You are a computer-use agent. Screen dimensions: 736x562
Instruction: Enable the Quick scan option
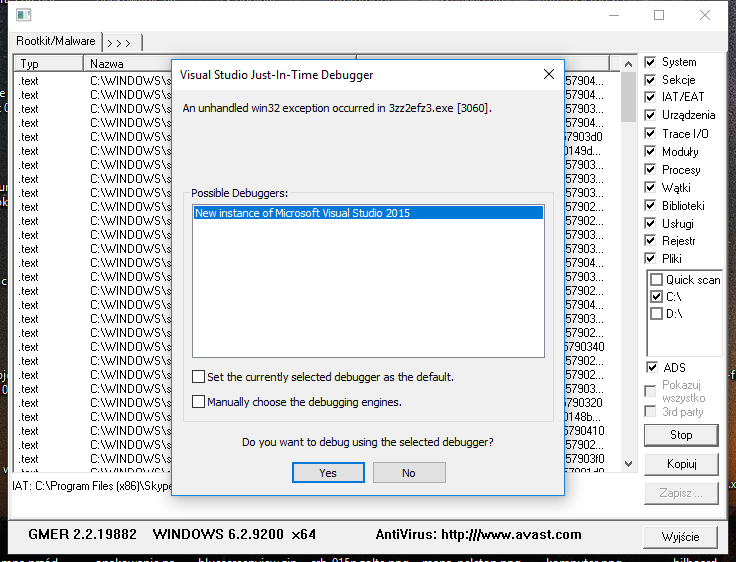tap(656, 280)
